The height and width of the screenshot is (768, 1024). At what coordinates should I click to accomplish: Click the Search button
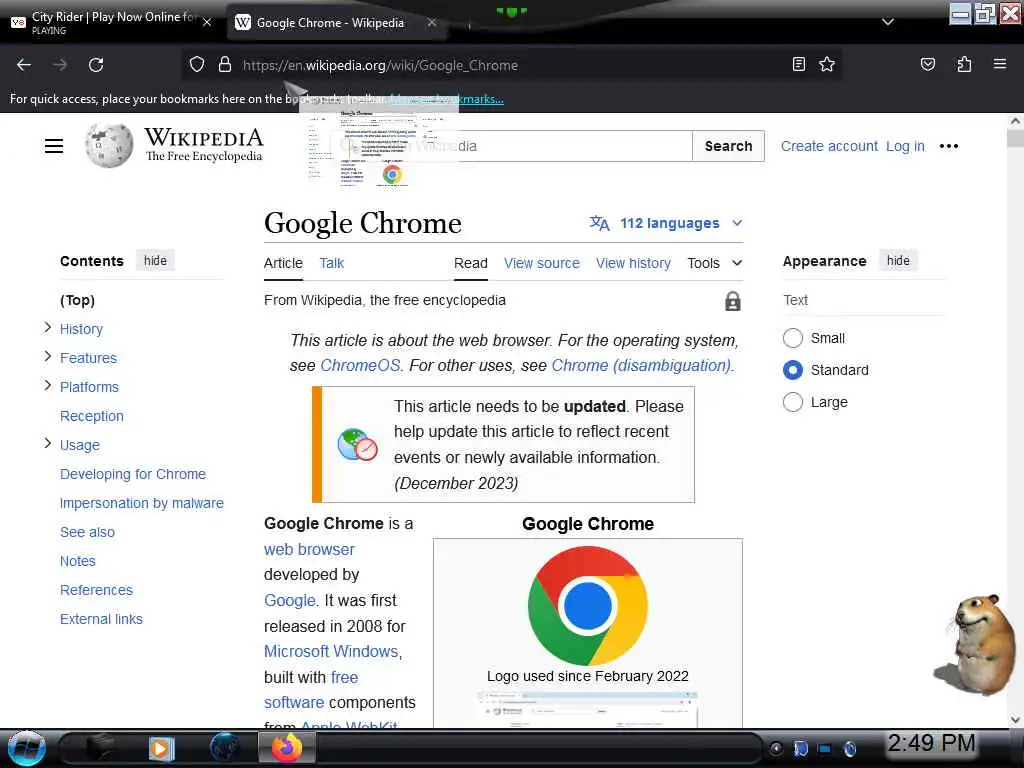pyautogui.click(x=728, y=146)
